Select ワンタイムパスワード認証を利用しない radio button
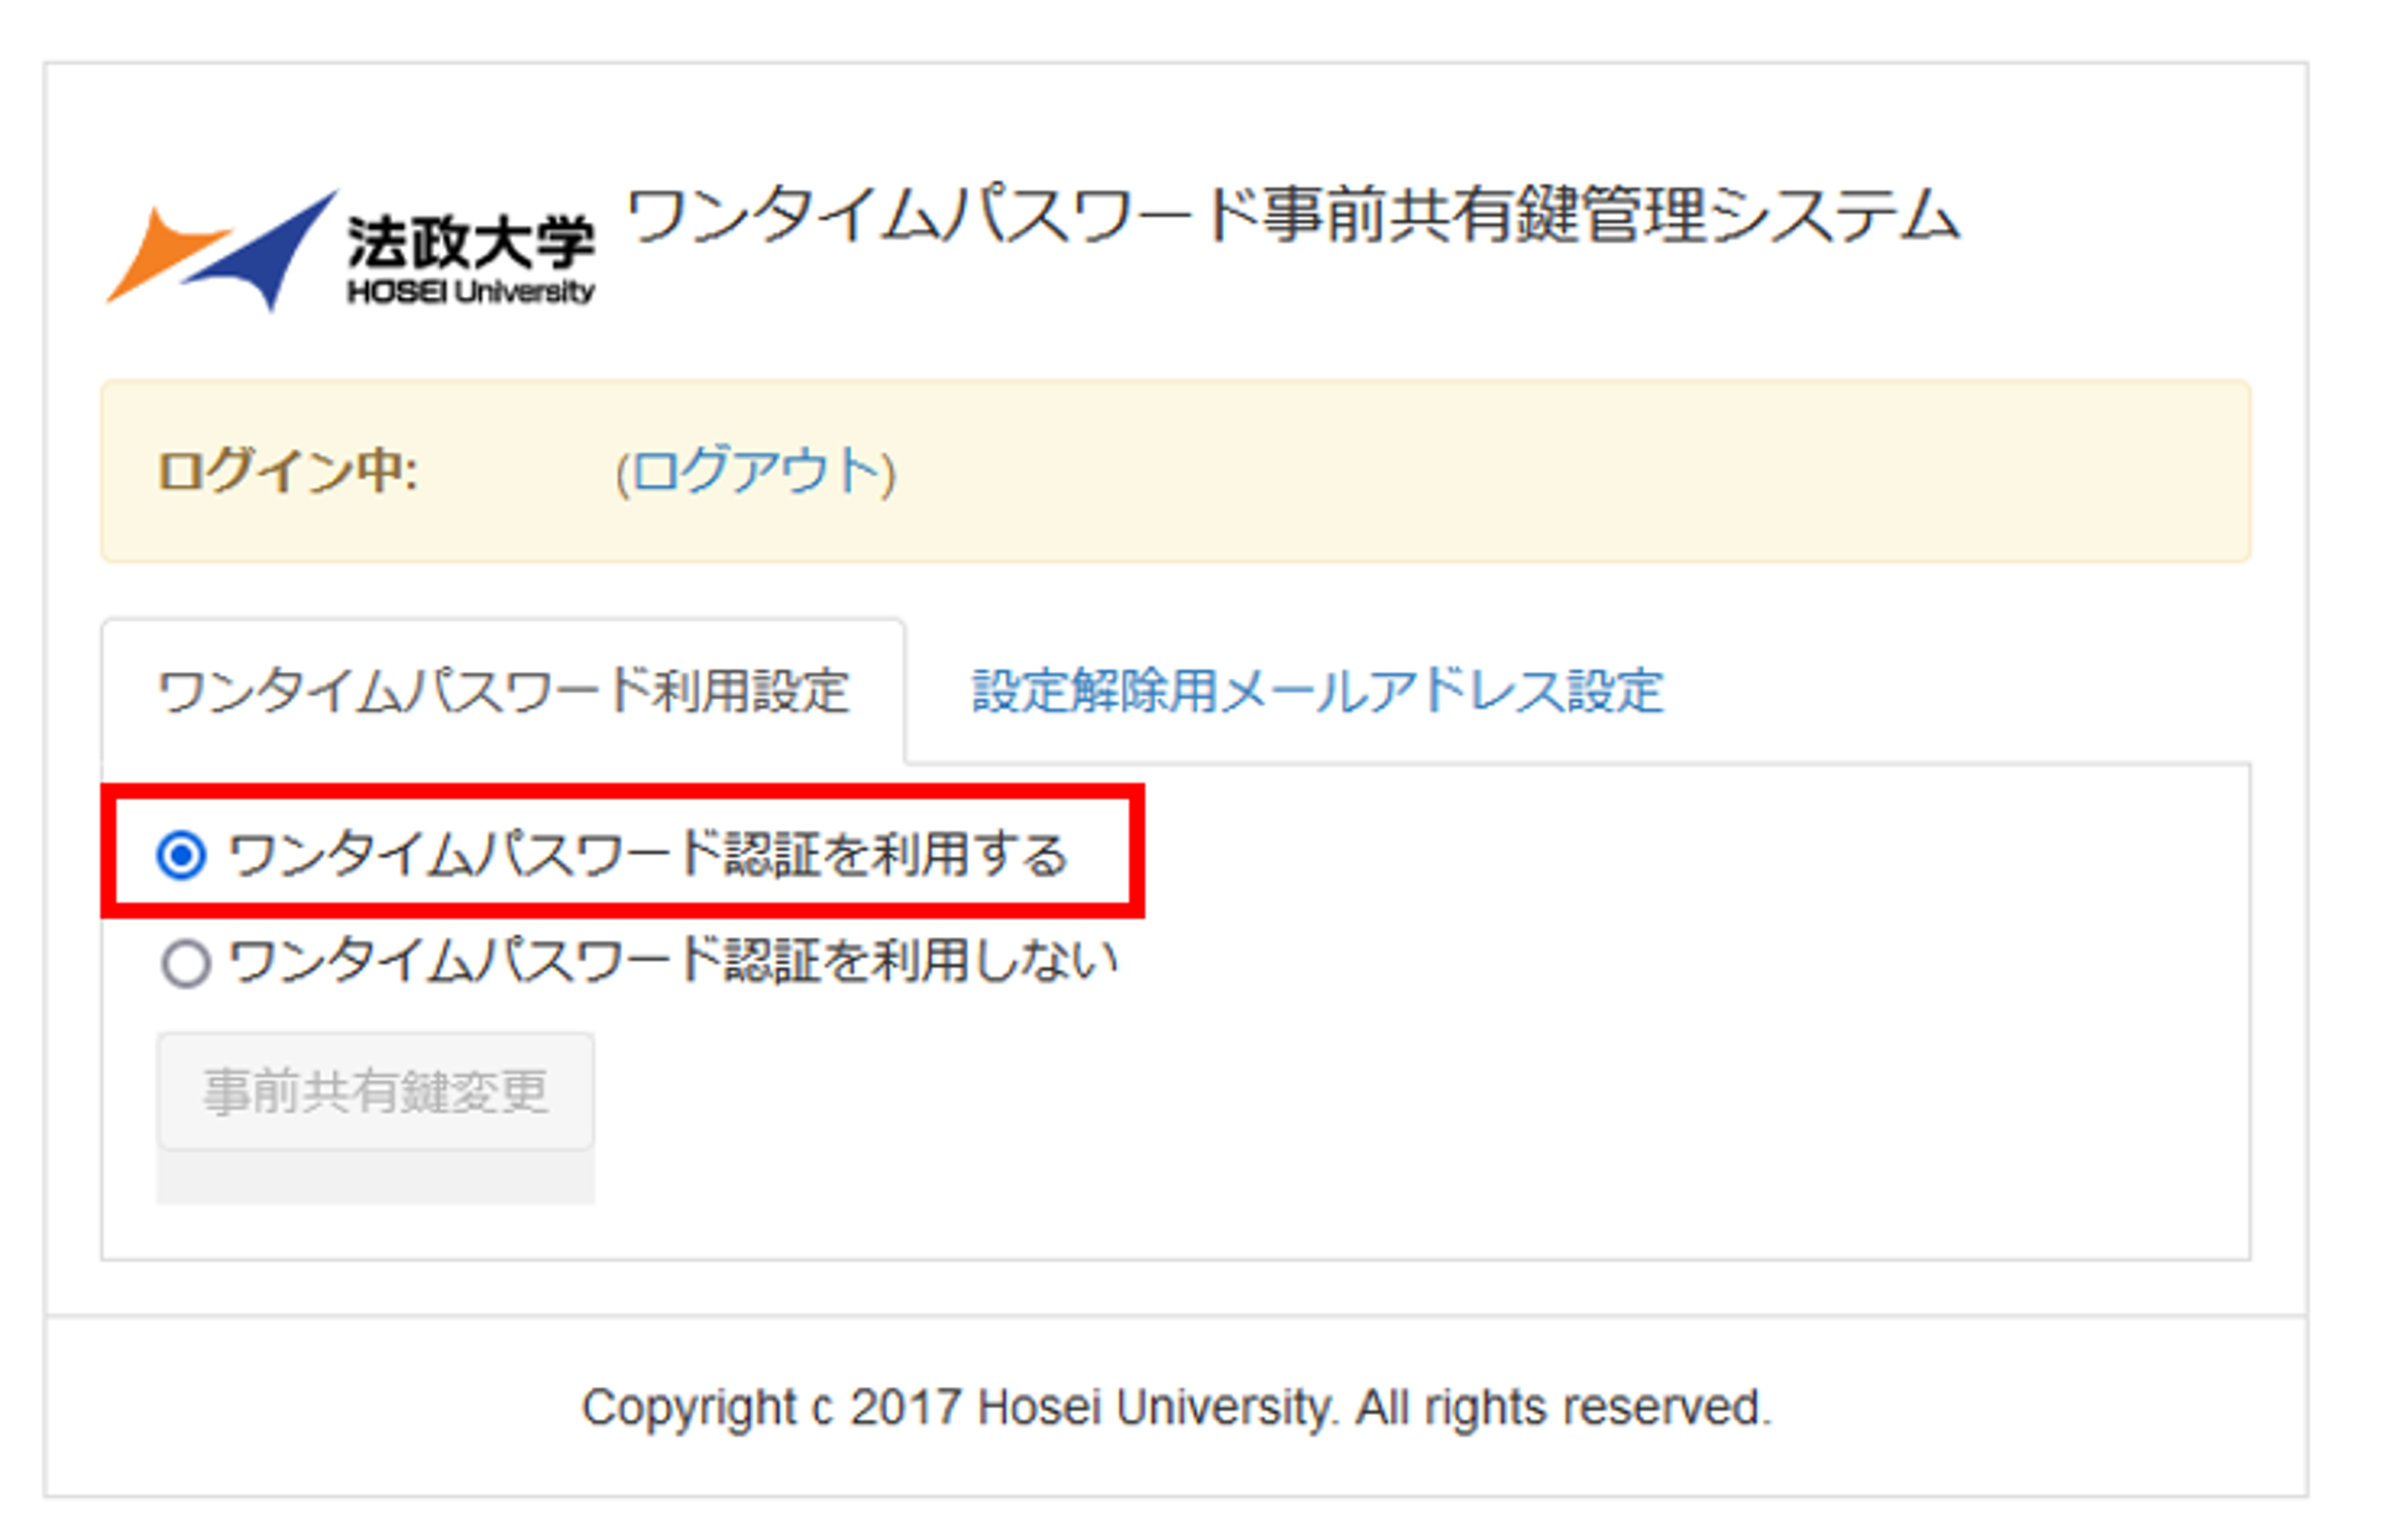 tap(186, 964)
